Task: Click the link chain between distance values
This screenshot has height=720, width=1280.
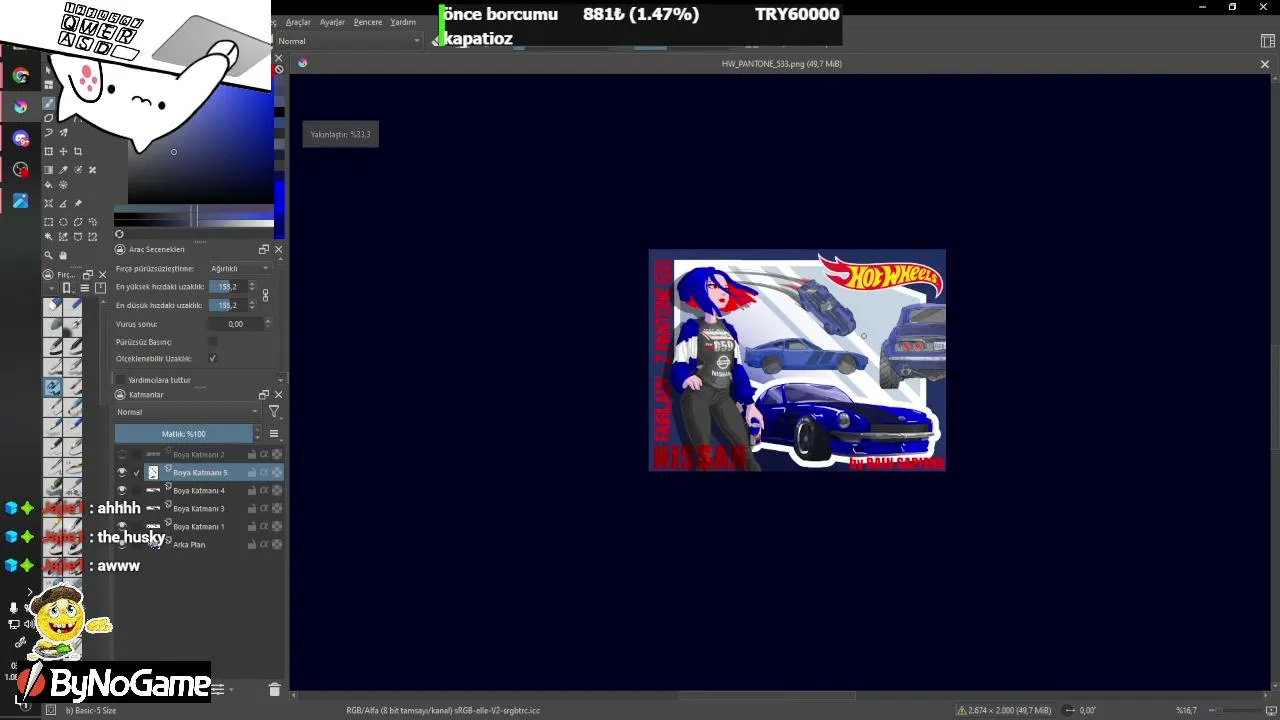Action: pyautogui.click(x=265, y=295)
